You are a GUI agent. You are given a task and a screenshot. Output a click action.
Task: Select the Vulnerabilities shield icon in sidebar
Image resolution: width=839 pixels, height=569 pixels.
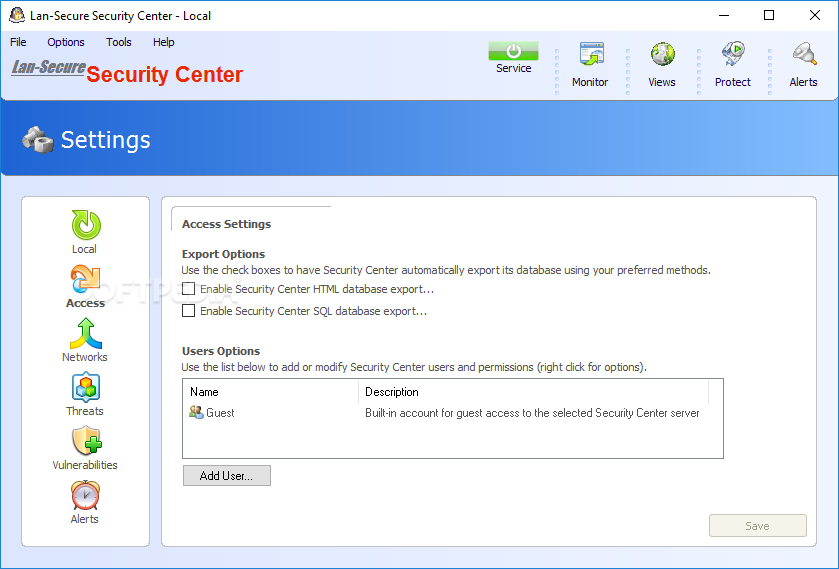click(87, 441)
